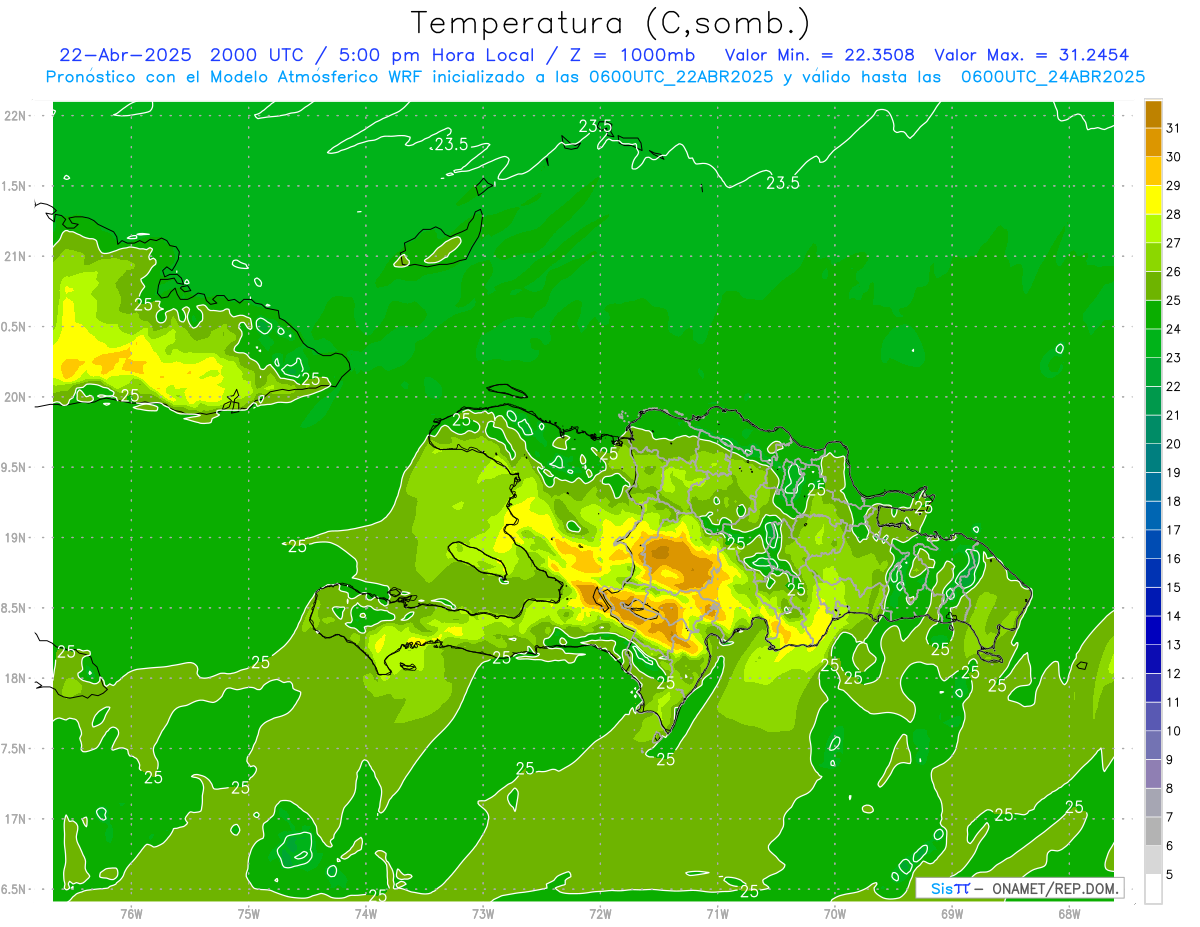Viewport: 1200px width, 927px height.
Task: Click the "ONAMET/REP.DOM." credit label
Action: (x=1054, y=888)
